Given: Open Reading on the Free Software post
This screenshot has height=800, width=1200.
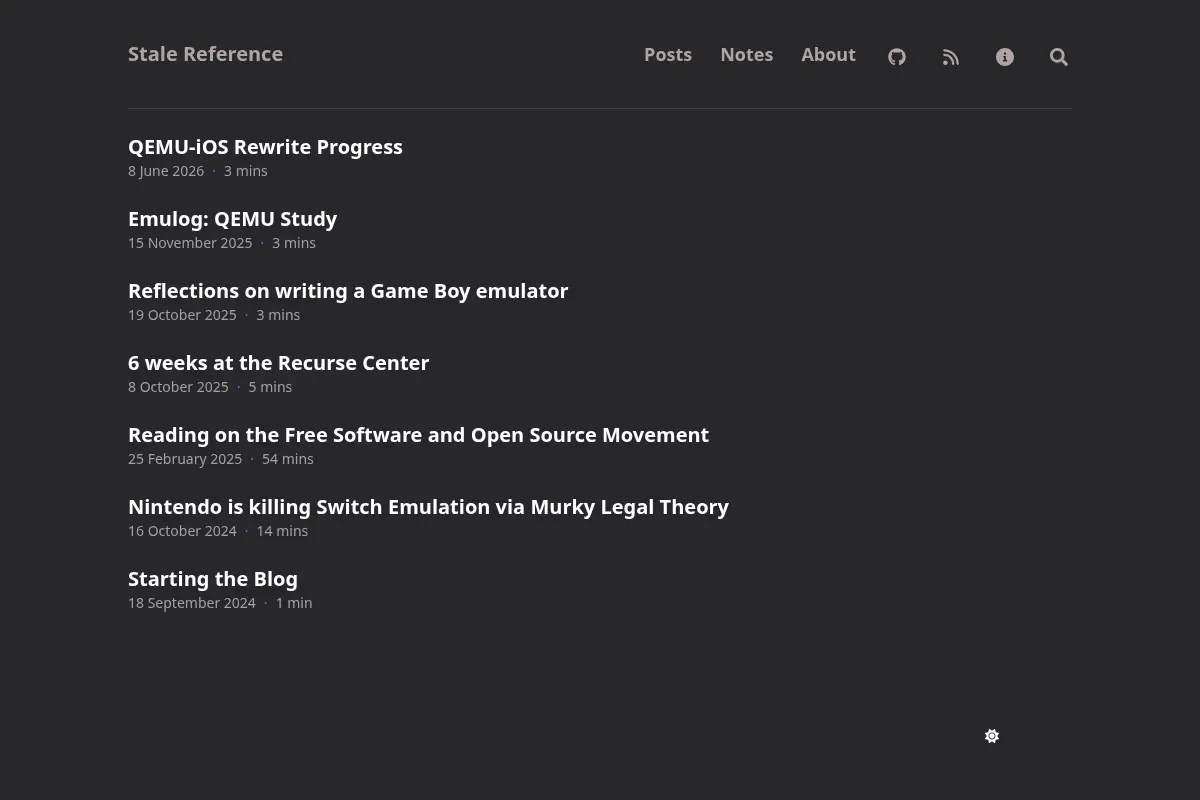Looking at the screenshot, I should (x=418, y=435).
